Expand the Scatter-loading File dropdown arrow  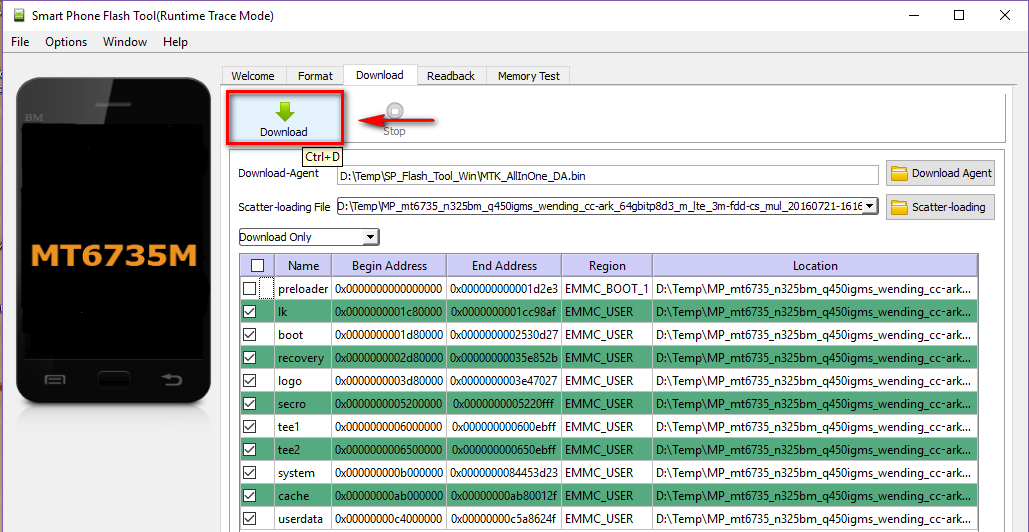coord(869,207)
